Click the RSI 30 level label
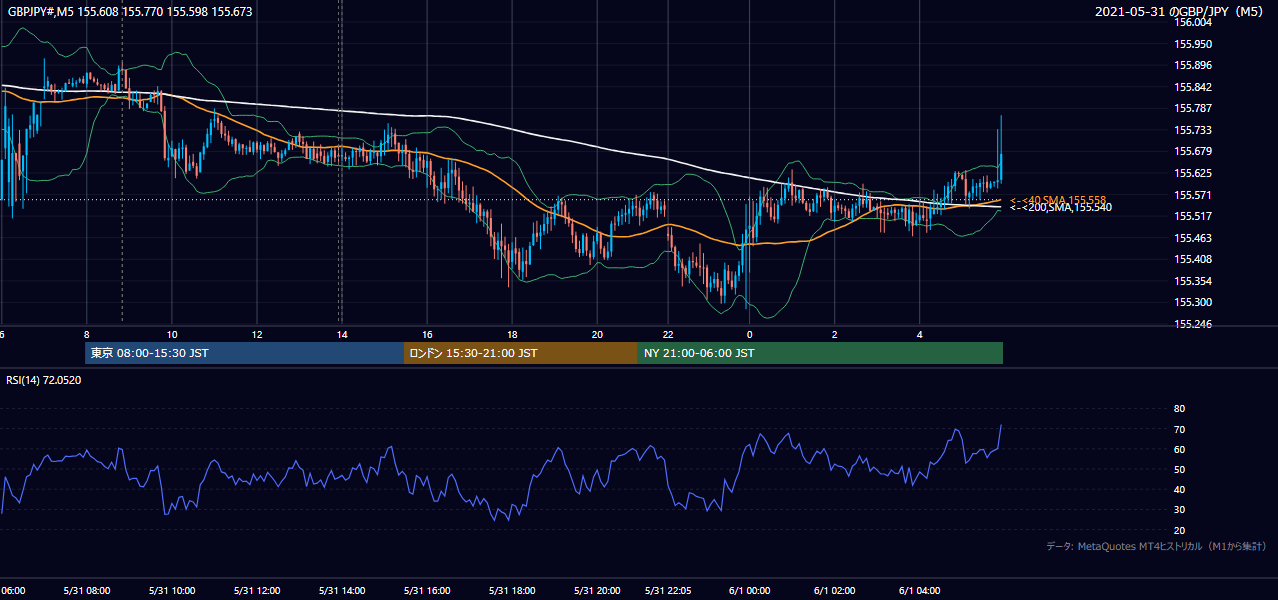Viewport: 1278px width, 600px height. click(x=1179, y=510)
